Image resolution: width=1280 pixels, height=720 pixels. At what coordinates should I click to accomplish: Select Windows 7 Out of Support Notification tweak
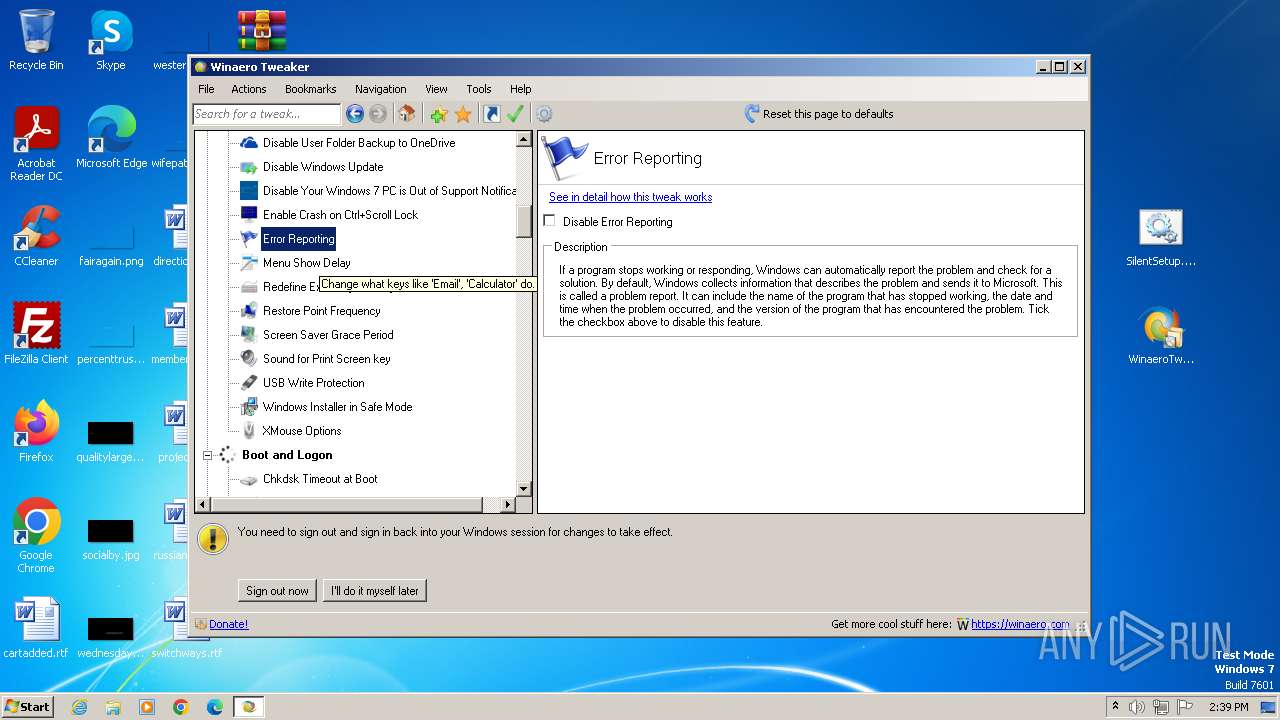(x=389, y=191)
